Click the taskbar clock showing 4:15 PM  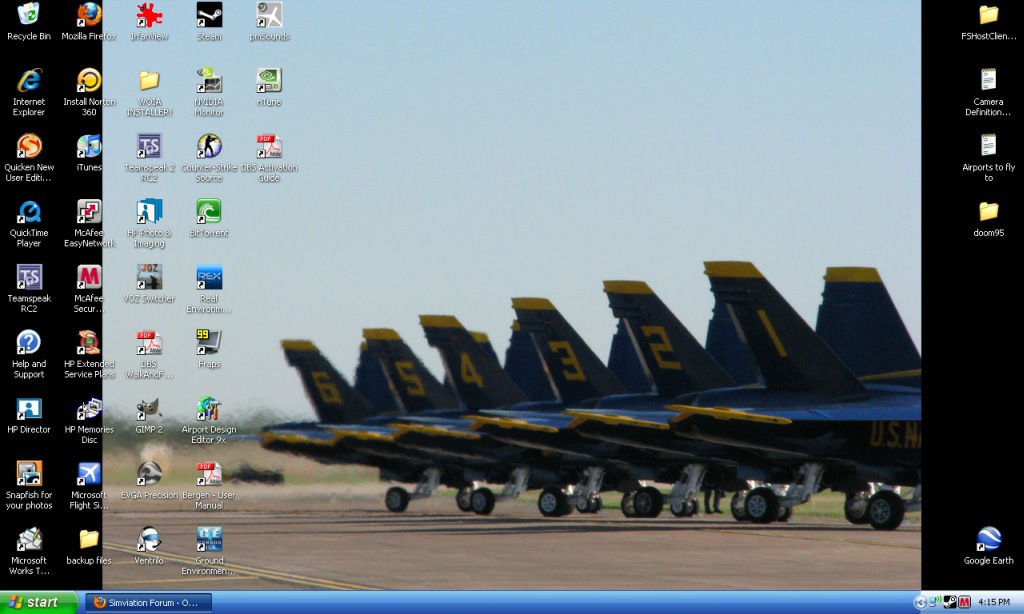(x=994, y=602)
